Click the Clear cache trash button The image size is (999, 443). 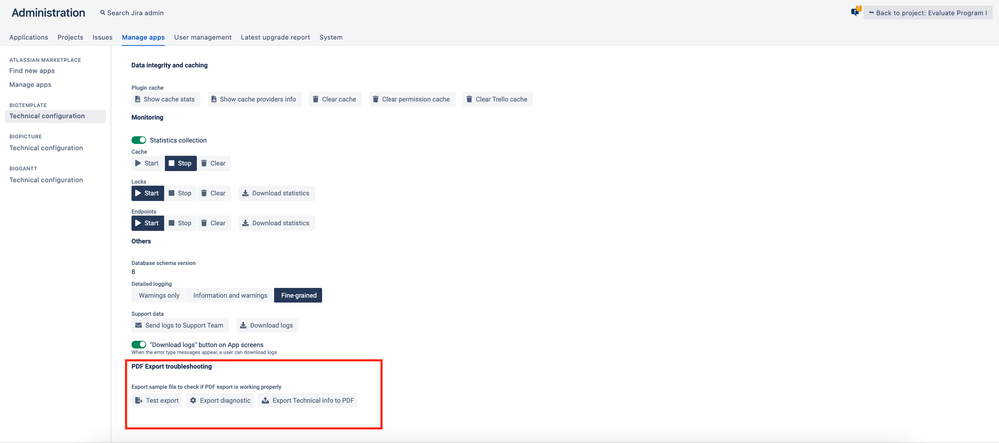336,99
